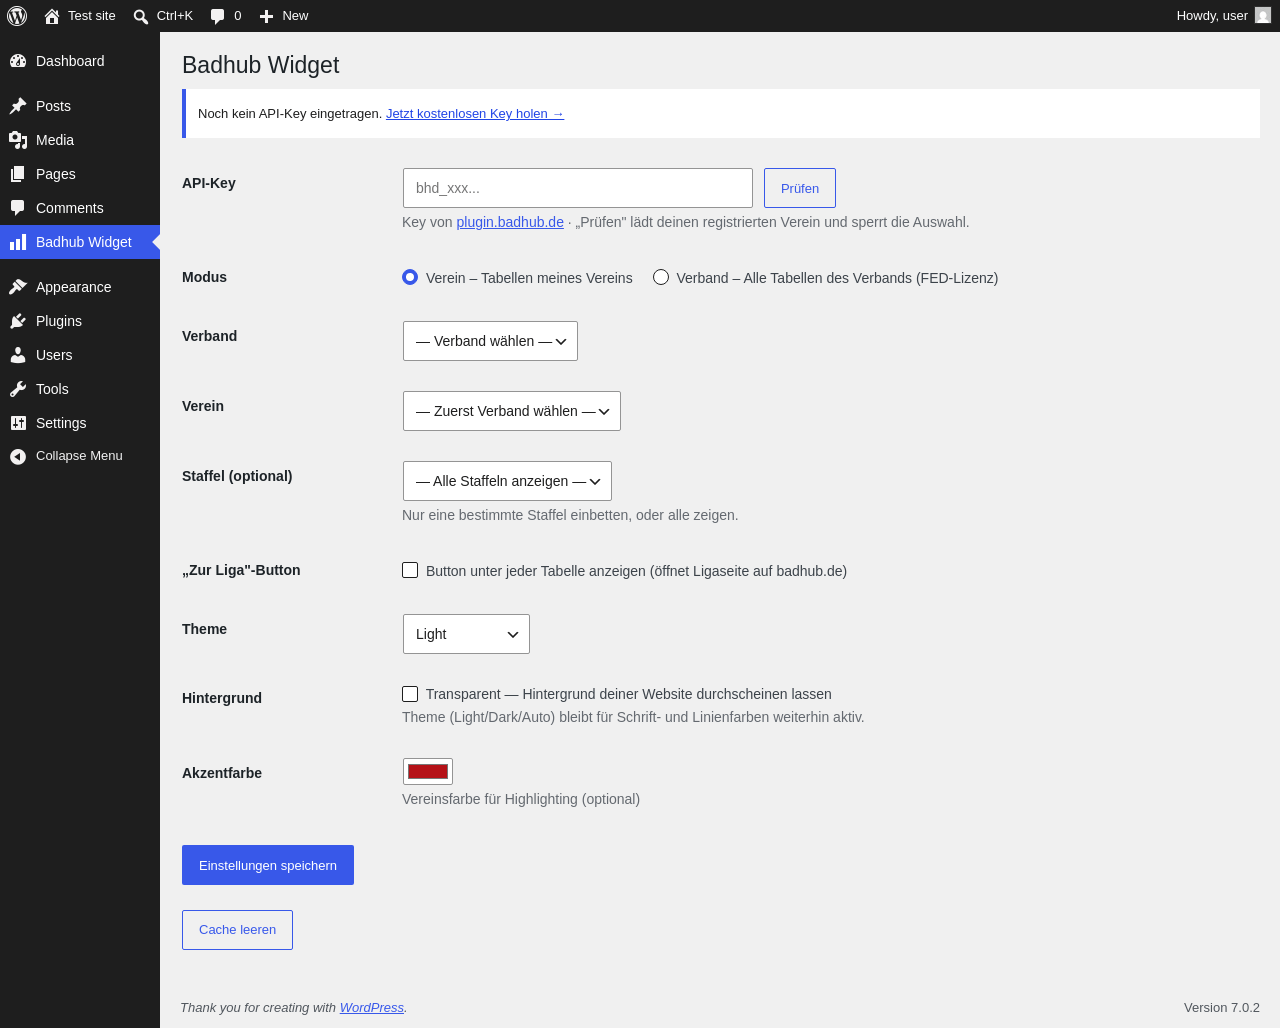1280x1028 pixels.
Task: Click the Badhub Widget chart icon
Action: point(18,242)
